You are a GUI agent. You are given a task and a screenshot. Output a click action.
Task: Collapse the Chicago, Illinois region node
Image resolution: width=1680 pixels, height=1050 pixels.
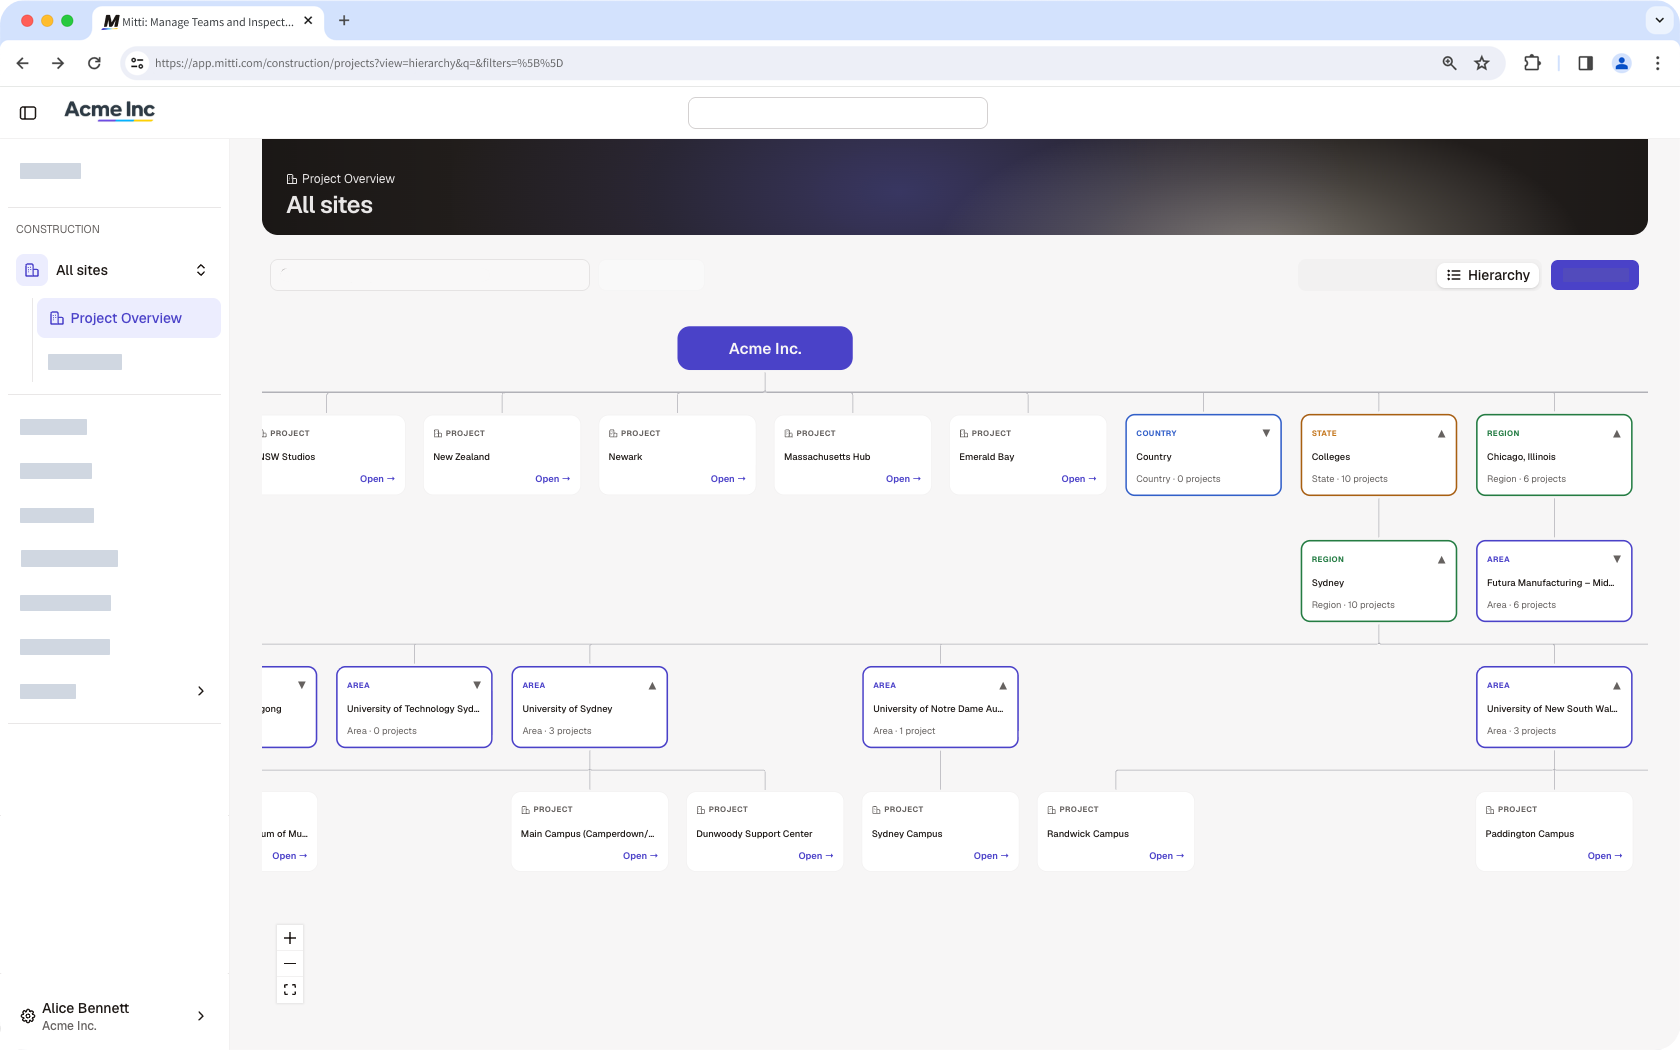pyautogui.click(x=1617, y=434)
